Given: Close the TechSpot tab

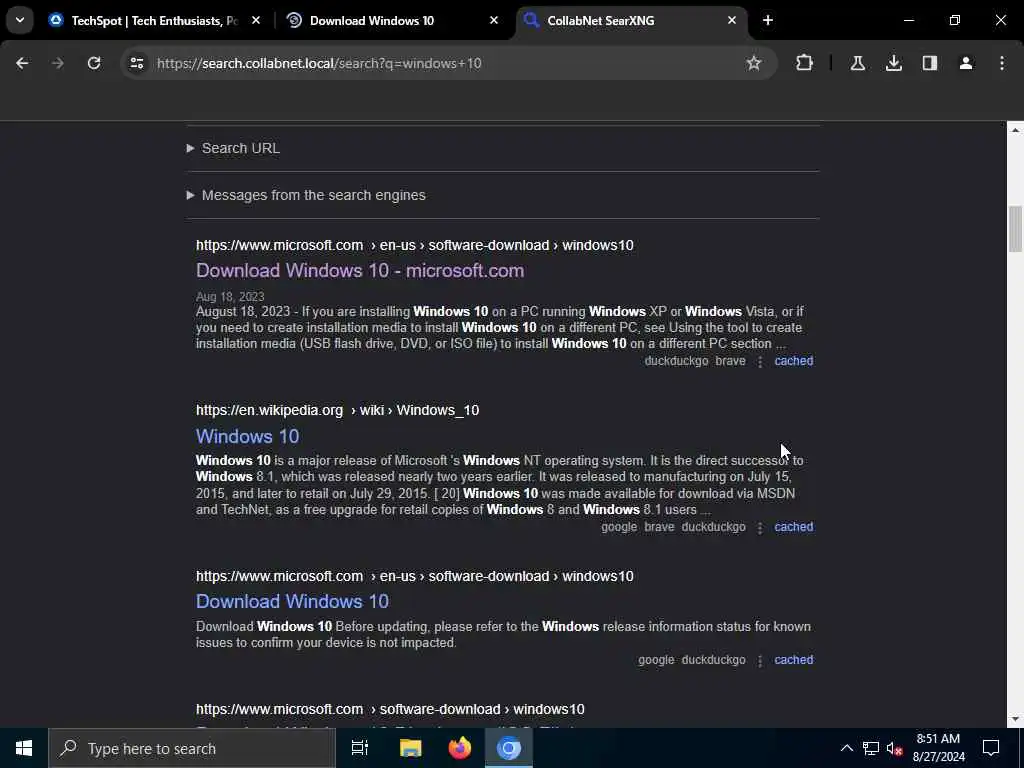Looking at the screenshot, I should (256, 20).
